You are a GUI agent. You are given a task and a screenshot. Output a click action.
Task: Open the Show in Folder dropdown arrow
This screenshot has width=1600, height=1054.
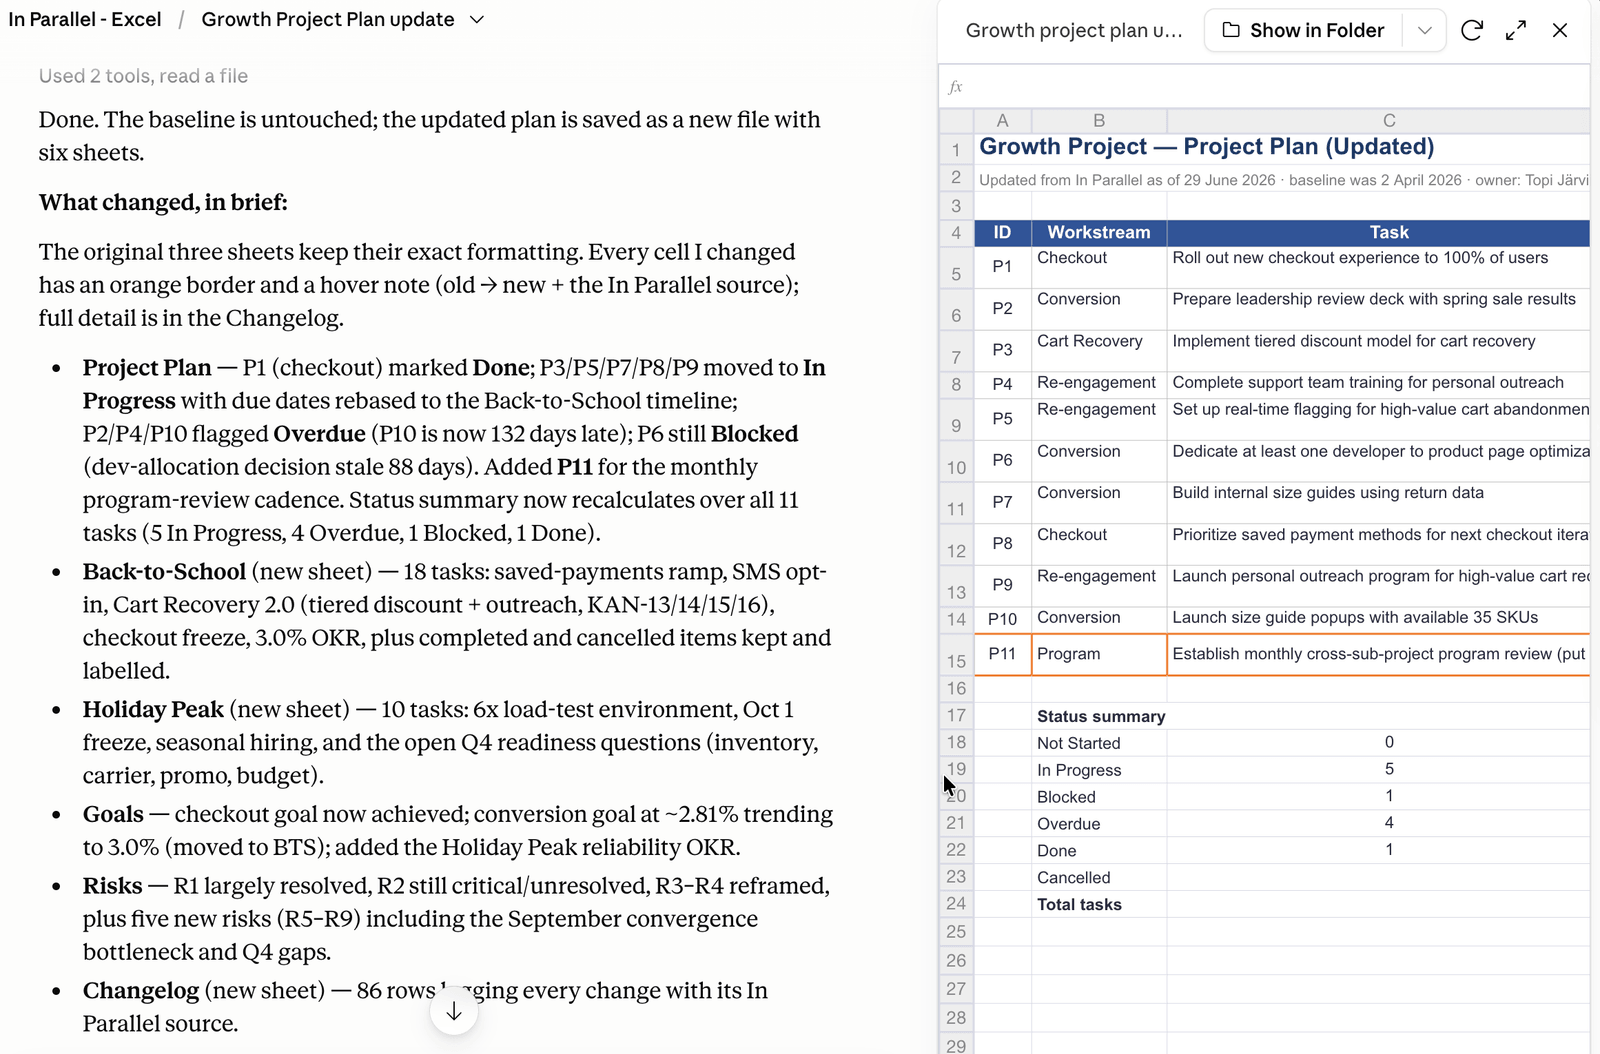[x=1425, y=30]
